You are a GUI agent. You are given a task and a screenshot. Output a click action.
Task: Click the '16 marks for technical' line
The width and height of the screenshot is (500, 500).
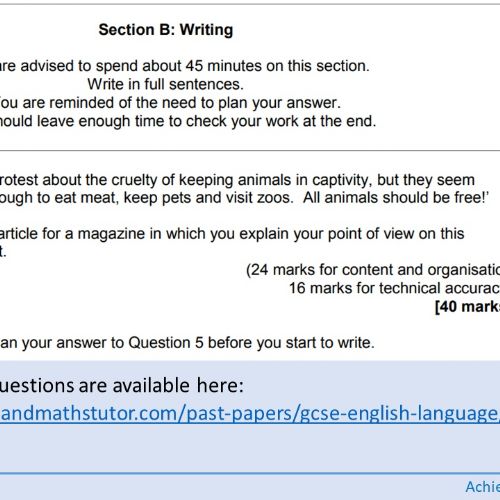point(394,288)
